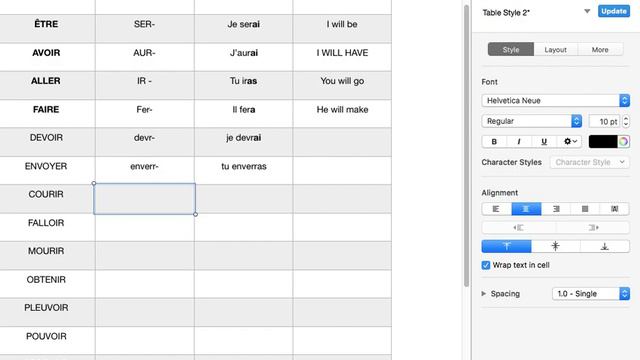The image size is (640, 360).
Task: Select the I will be cell
Action: [x=342, y=28]
